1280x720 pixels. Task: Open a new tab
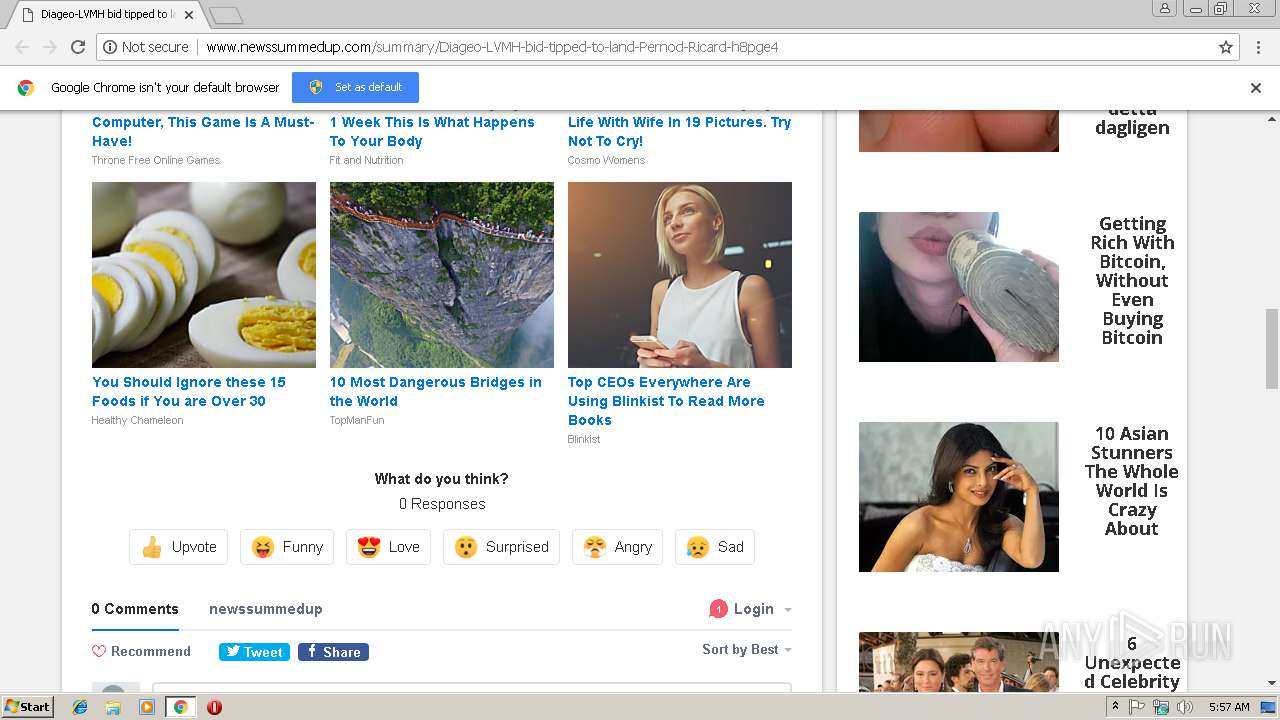coord(226,15)
